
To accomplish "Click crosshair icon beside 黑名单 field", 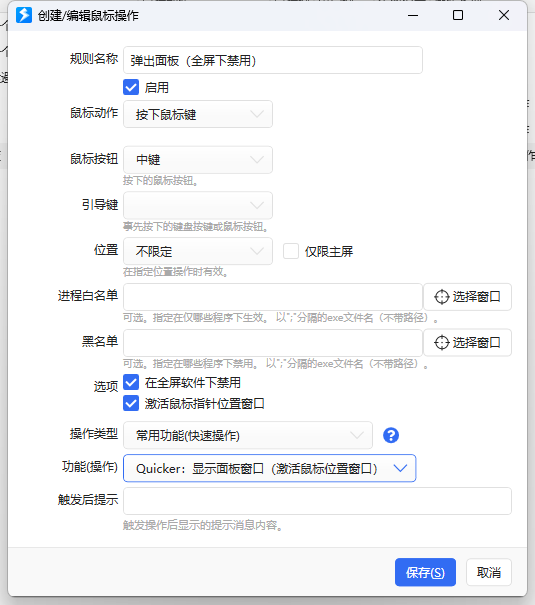I will (442, 343).
